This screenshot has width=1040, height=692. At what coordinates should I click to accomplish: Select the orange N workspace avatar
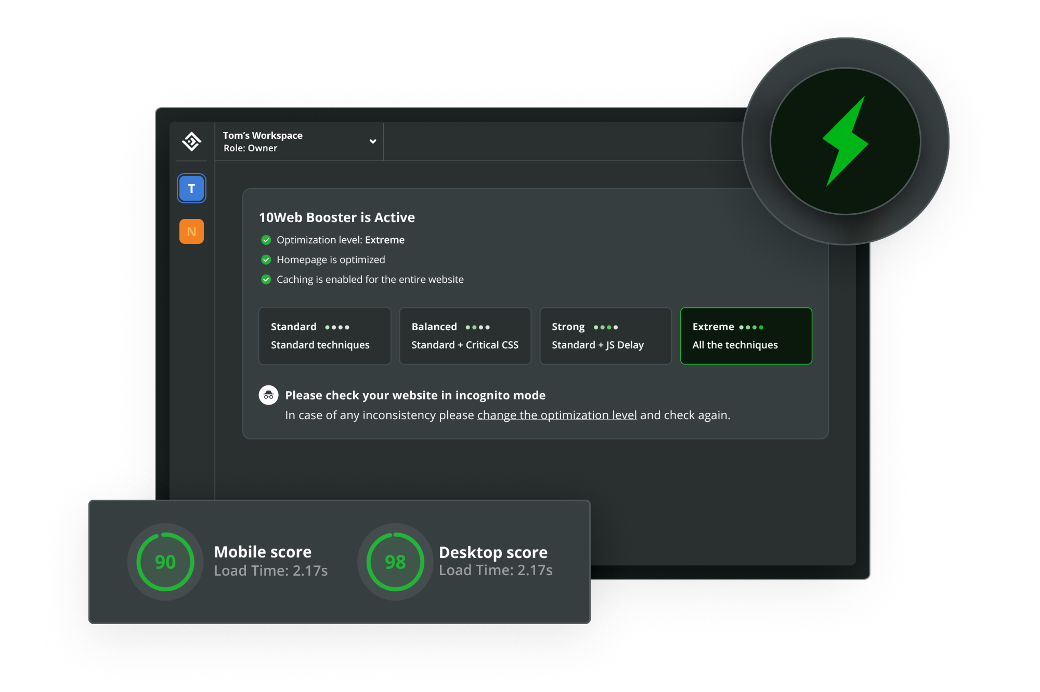(192, 232)
